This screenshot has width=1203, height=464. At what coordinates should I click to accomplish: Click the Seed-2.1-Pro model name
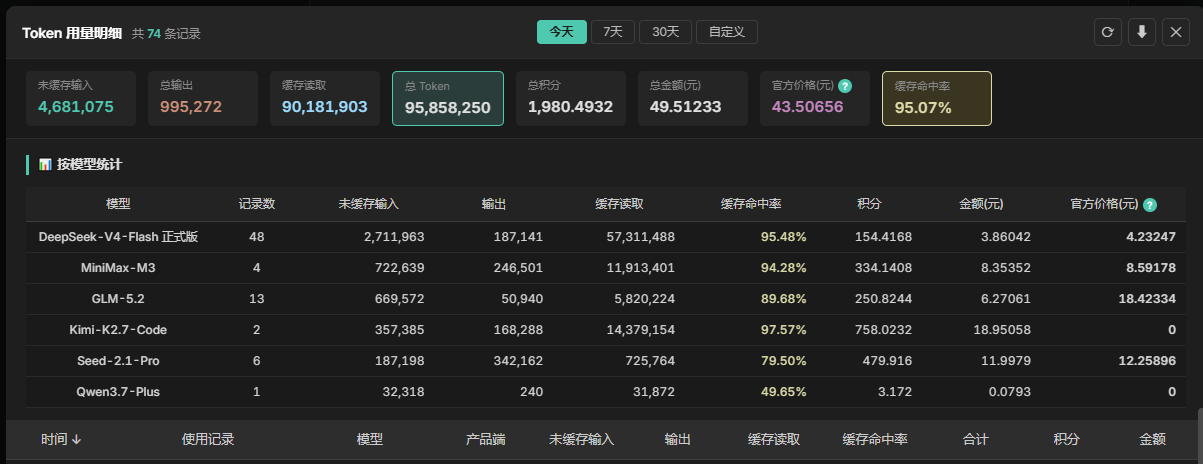118,361
